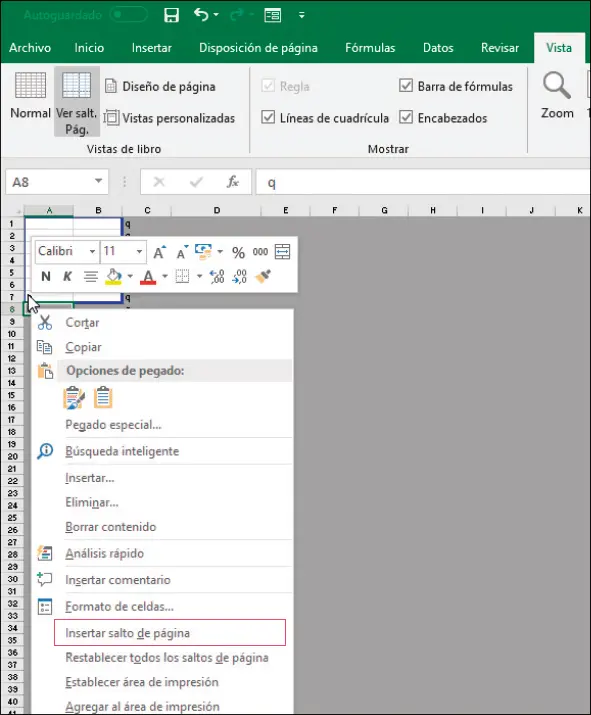The width and height of the screenshot is (591, 715).
Task: Click the format painter brush in mini toolbar
Action: [x=263, y=276]
